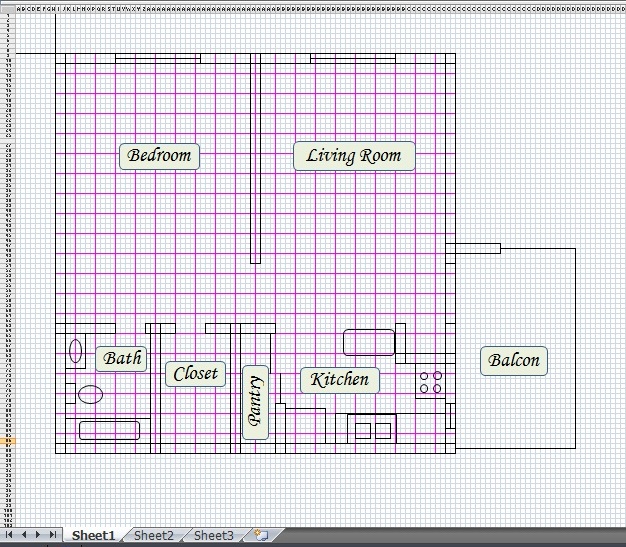This screenshot has height=547, width=626.
Task: Select the Living Room label box
Action: click(x=354, y=156)
